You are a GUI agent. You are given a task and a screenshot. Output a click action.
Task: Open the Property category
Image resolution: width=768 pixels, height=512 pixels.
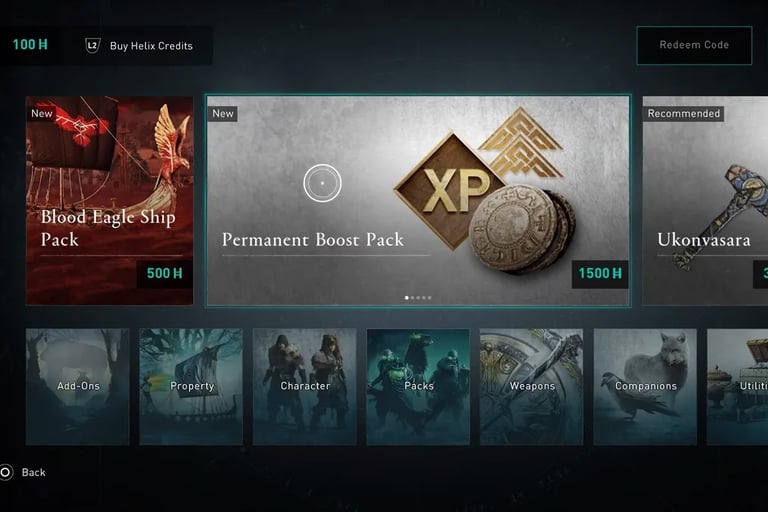point(191,387)
